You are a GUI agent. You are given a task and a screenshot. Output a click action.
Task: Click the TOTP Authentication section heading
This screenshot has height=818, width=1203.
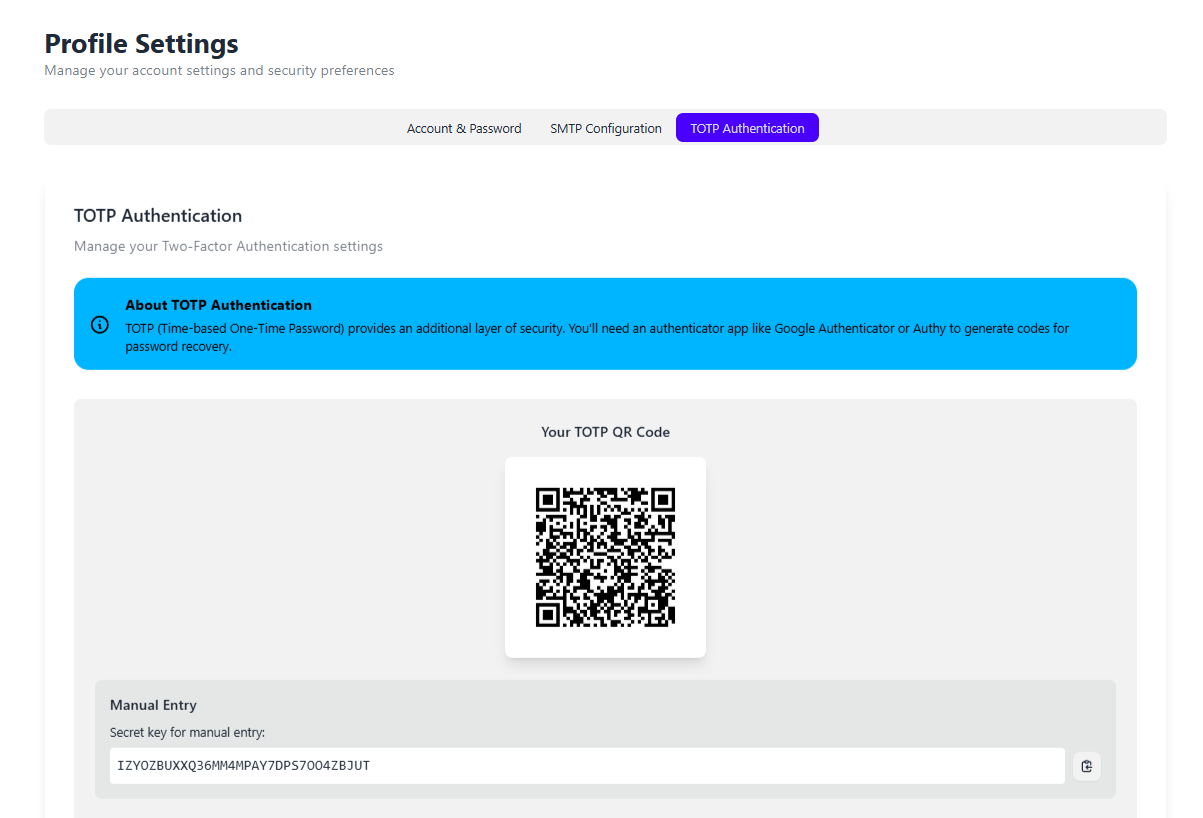[x=158, y=216]
